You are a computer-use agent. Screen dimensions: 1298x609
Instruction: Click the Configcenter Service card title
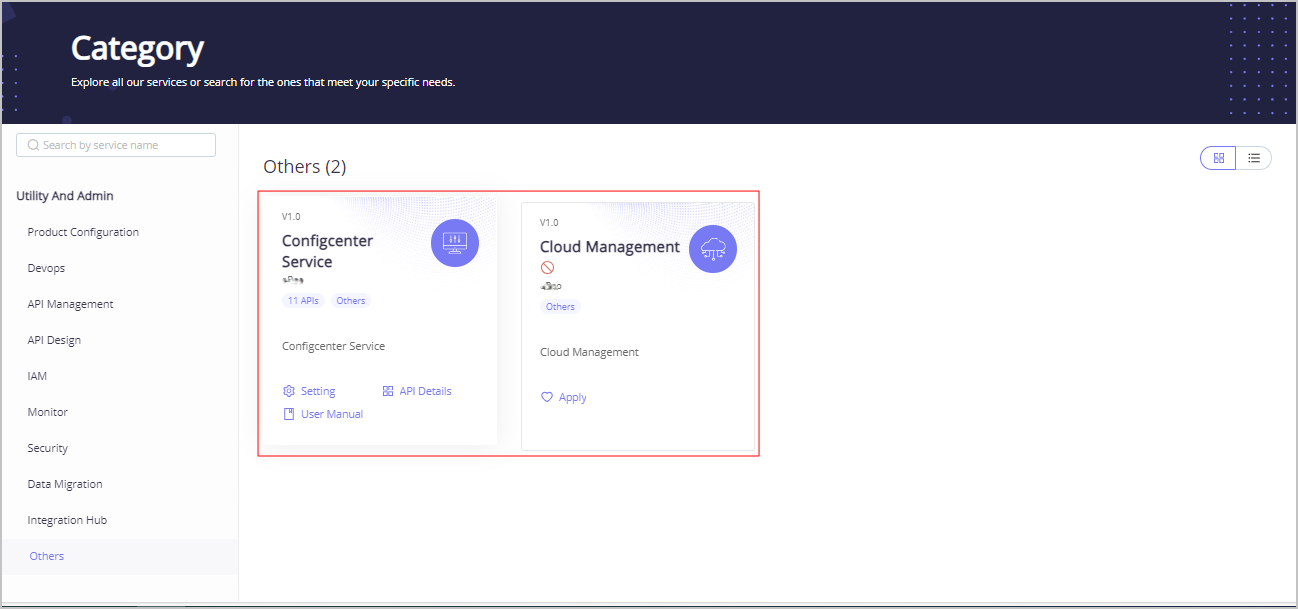click(x=328, y=251)
